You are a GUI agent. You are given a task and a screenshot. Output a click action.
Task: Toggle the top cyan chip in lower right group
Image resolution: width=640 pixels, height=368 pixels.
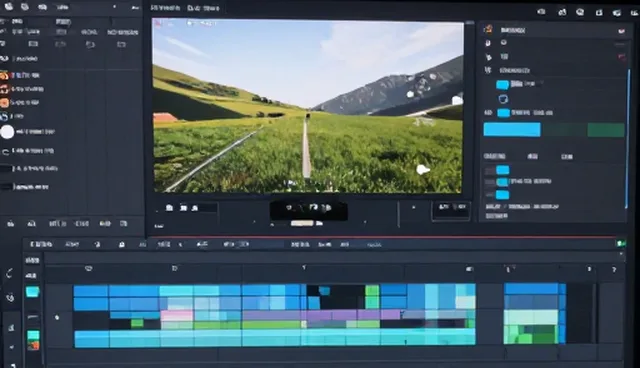click(502, 170)
